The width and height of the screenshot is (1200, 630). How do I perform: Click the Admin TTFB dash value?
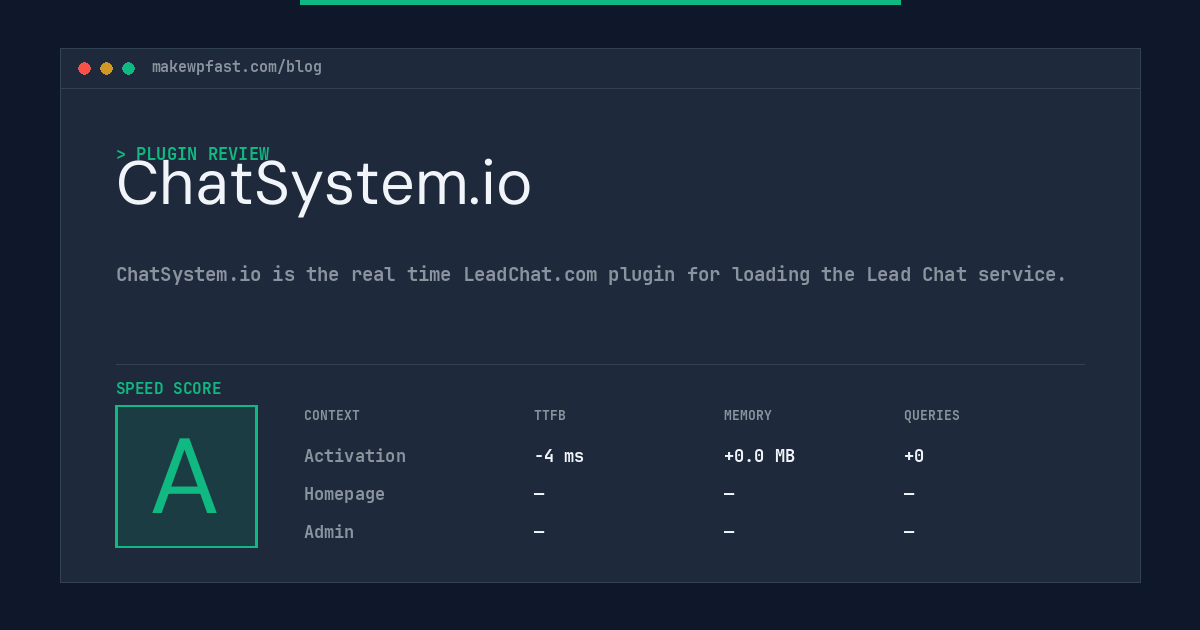539,532
